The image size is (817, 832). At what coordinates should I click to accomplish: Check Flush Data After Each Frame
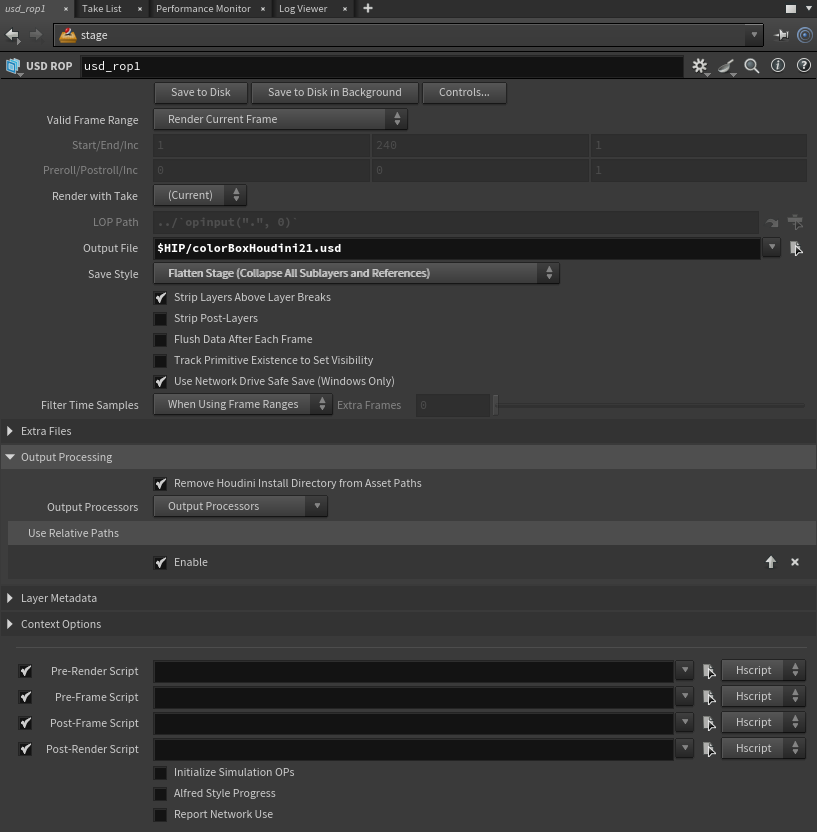161,339
